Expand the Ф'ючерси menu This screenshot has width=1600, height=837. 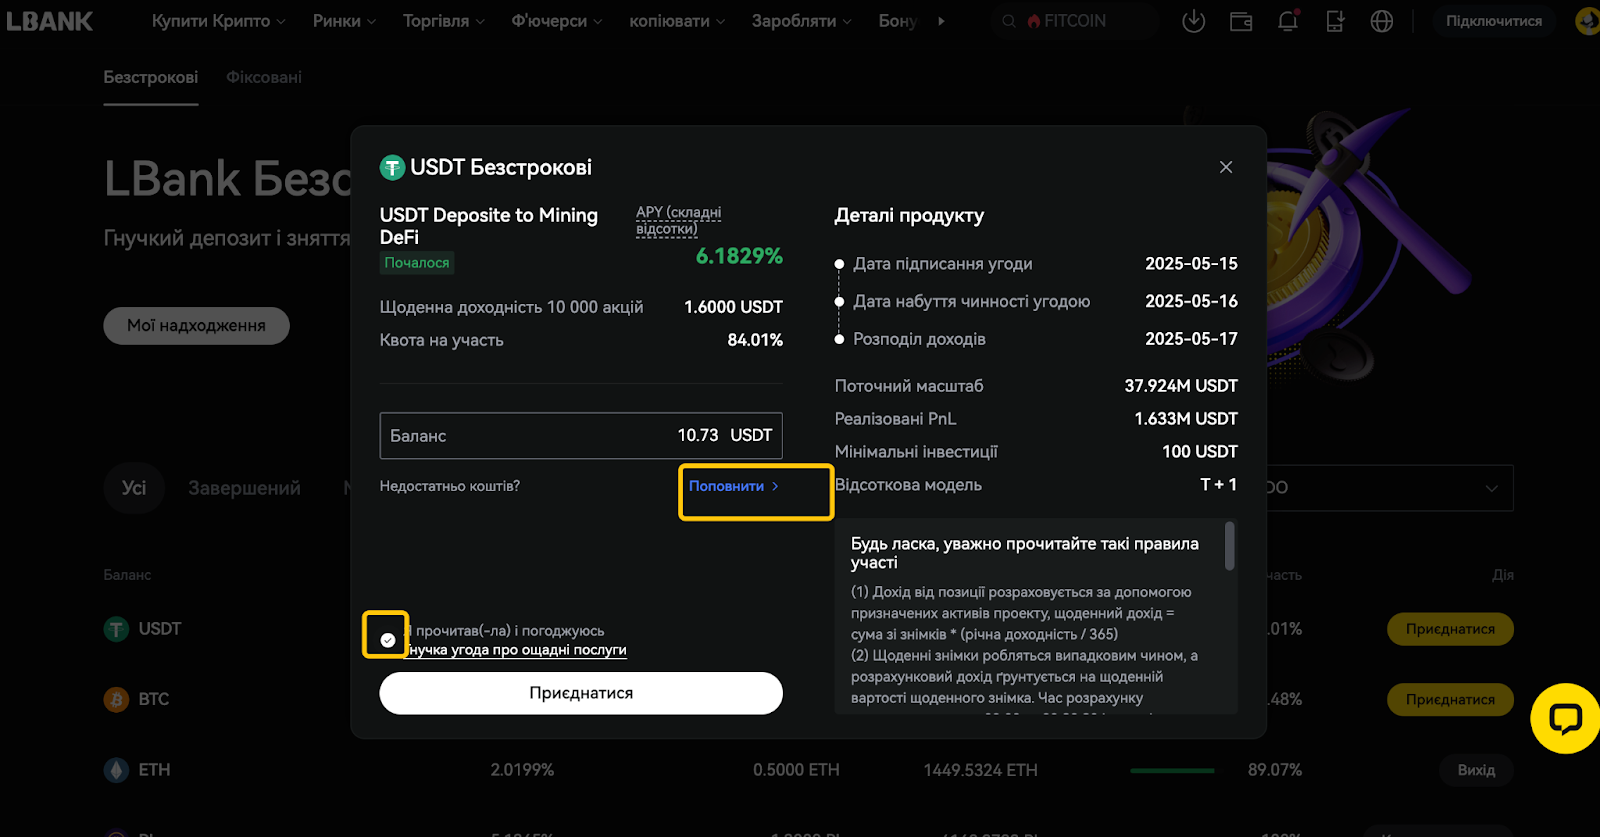point(557,21)
